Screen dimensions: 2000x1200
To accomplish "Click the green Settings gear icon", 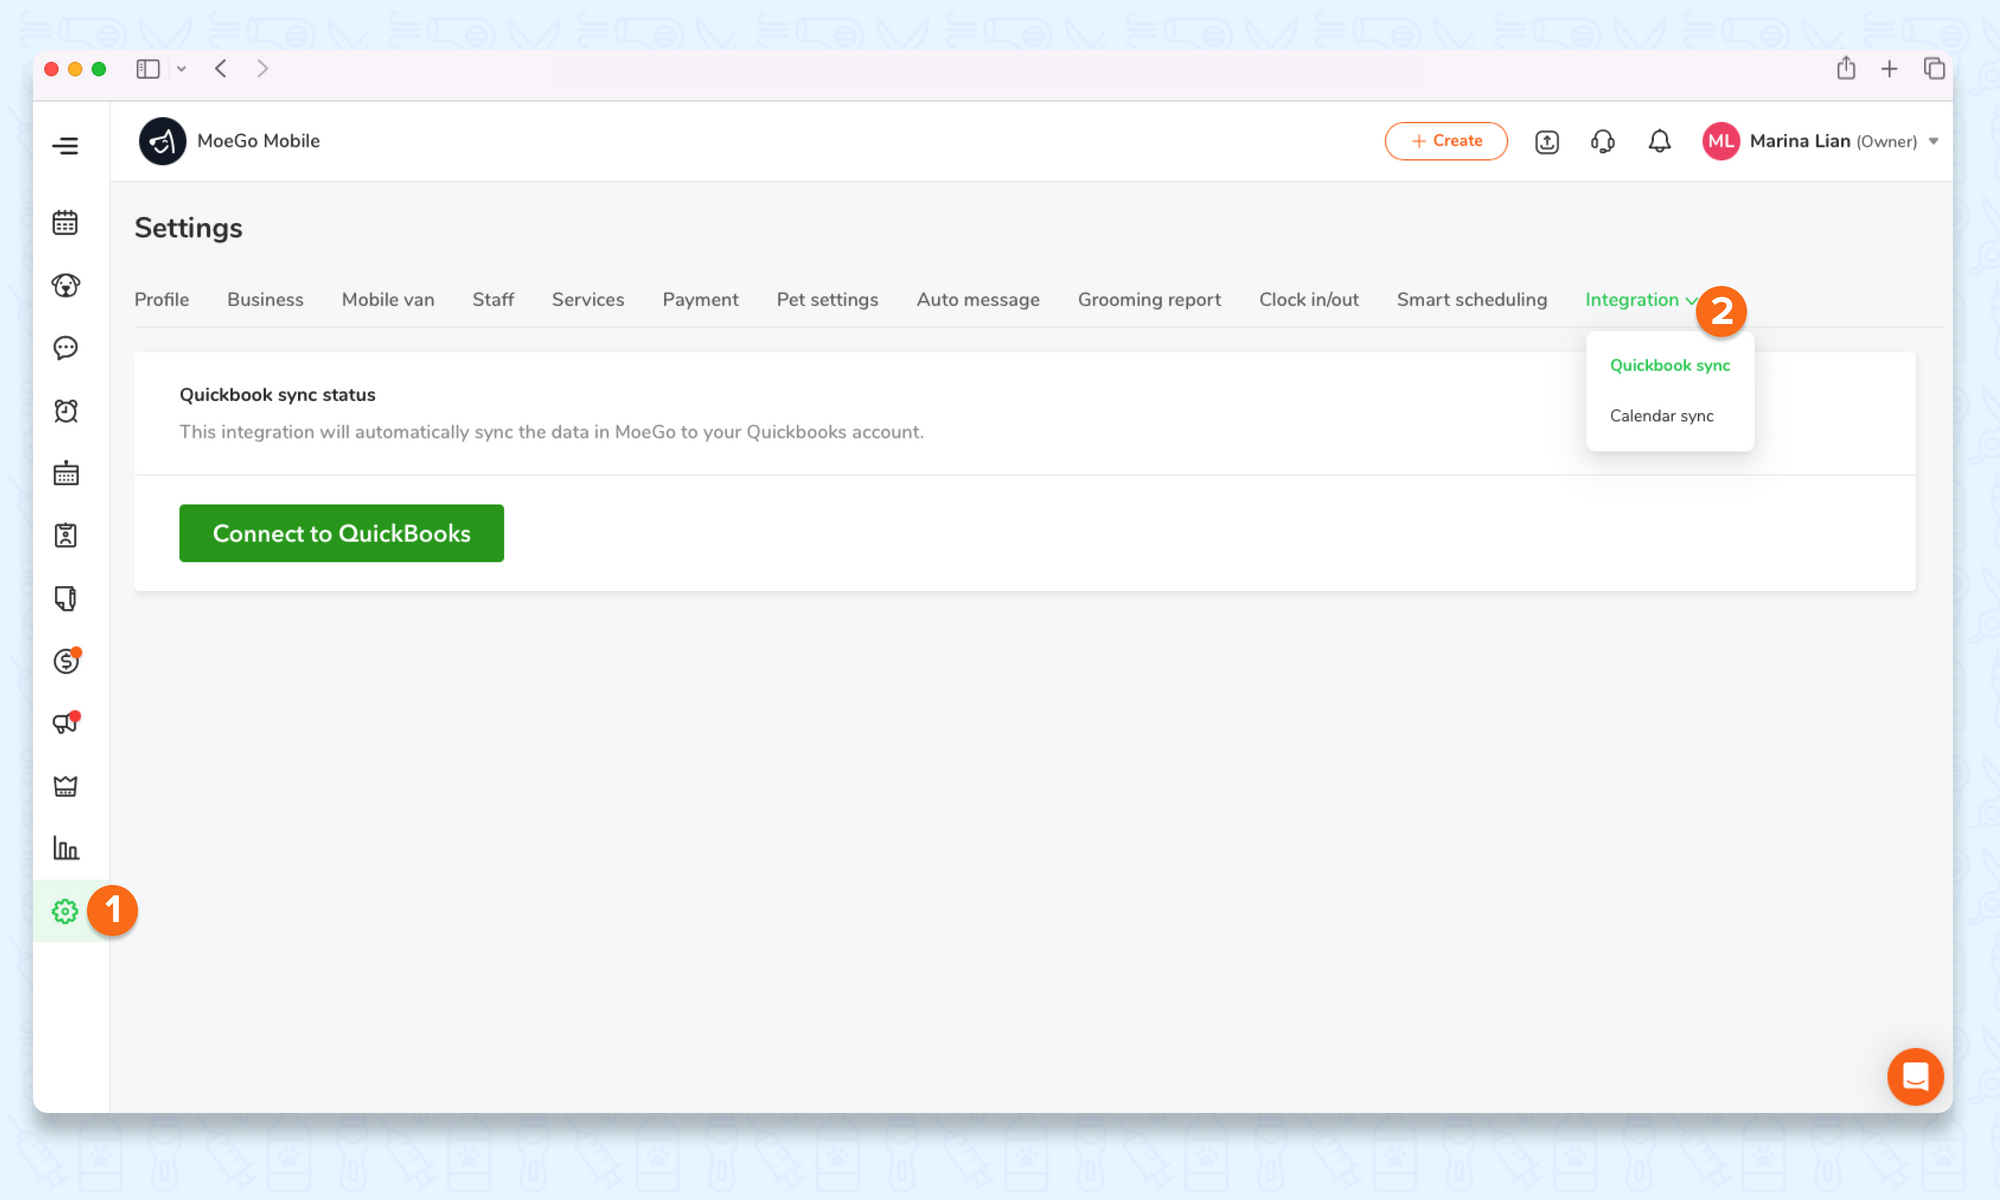I will 65,911.
